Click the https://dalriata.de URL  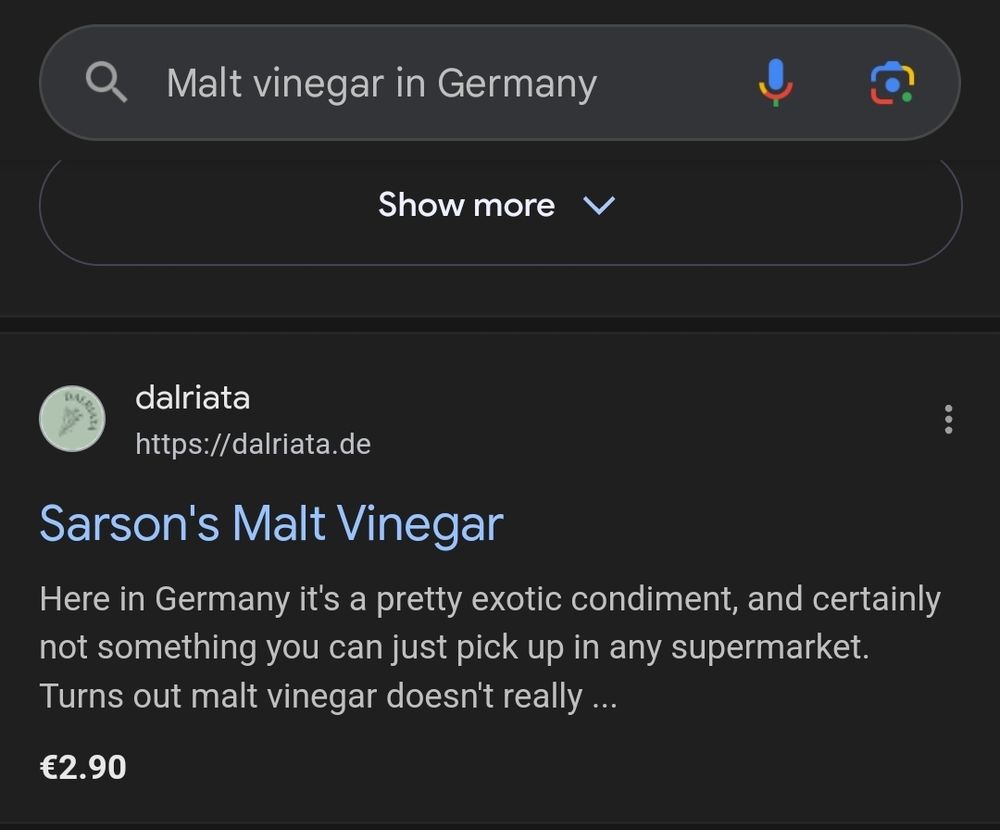click(x=253, y=443)
